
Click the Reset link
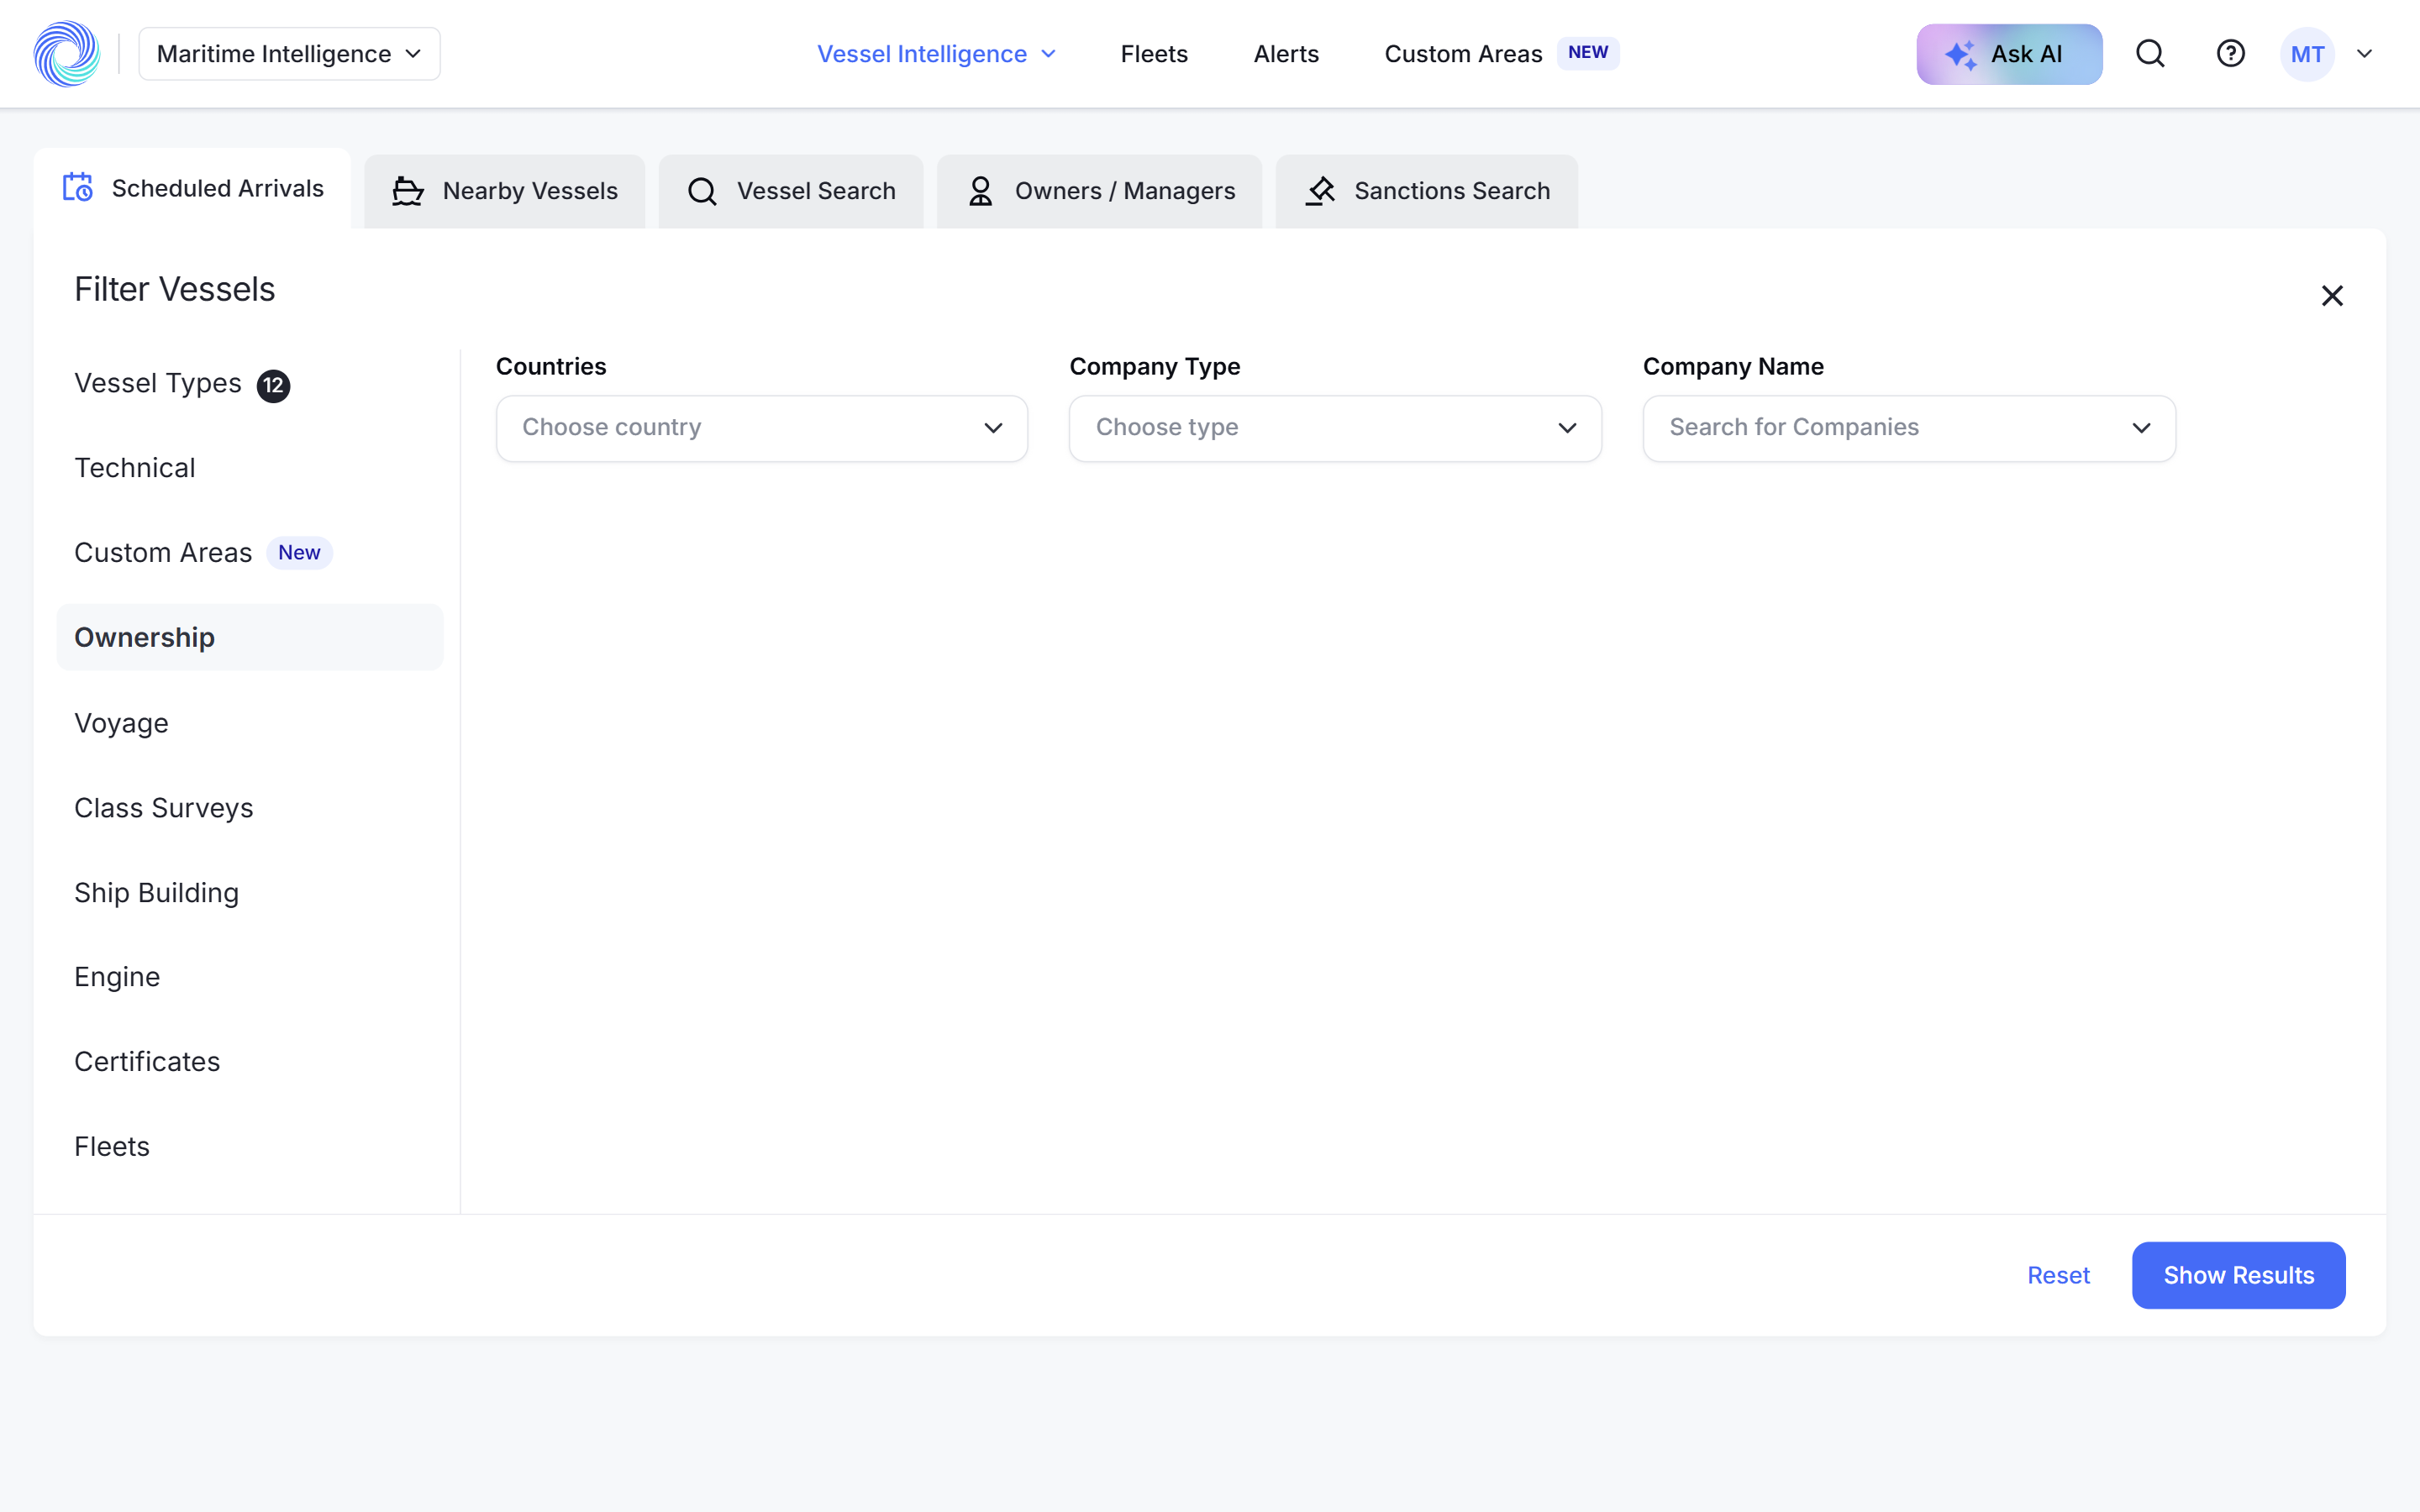point(2058,1275)
